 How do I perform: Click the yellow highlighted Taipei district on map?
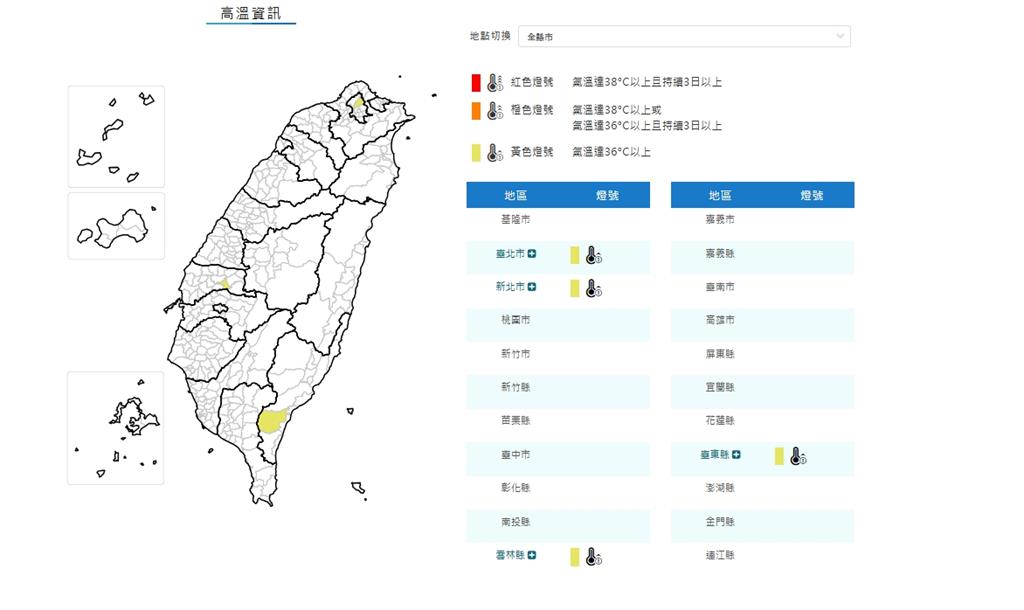point(358,101)
